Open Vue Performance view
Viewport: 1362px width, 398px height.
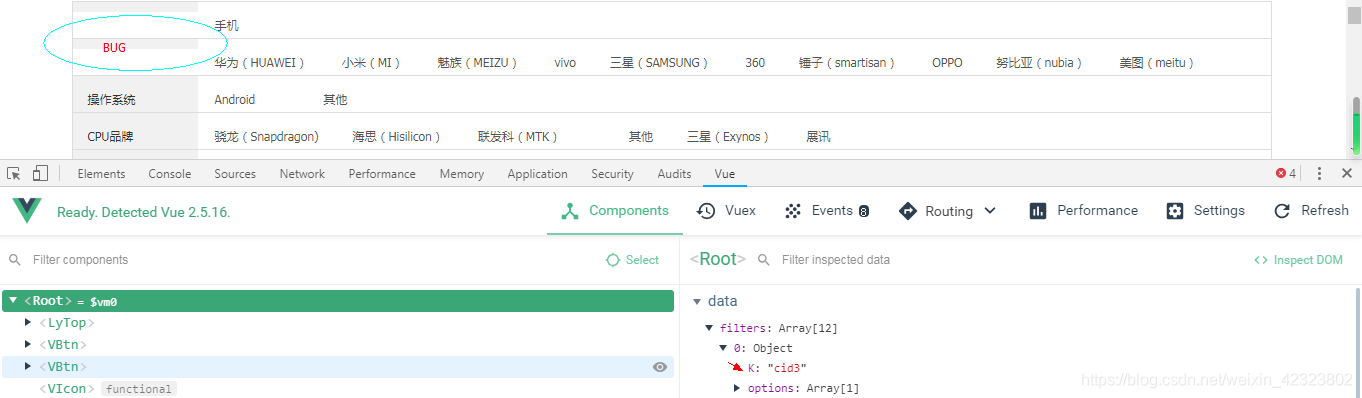[1083, 211]
